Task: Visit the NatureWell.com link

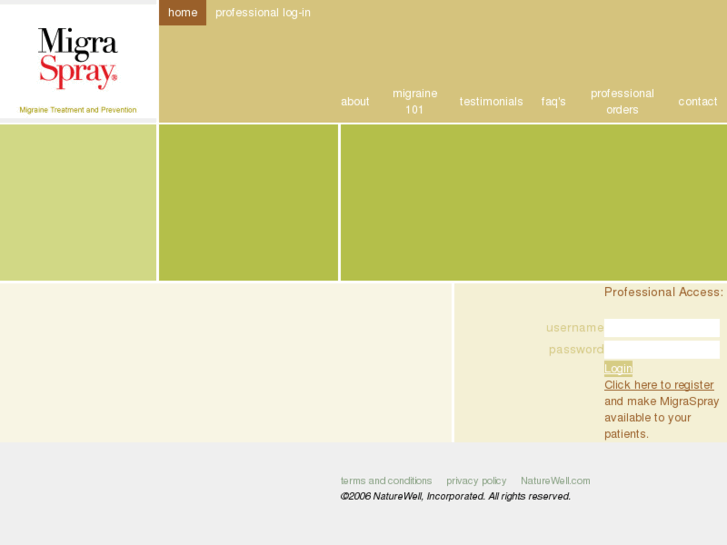Action: click(x=555, y=481)
